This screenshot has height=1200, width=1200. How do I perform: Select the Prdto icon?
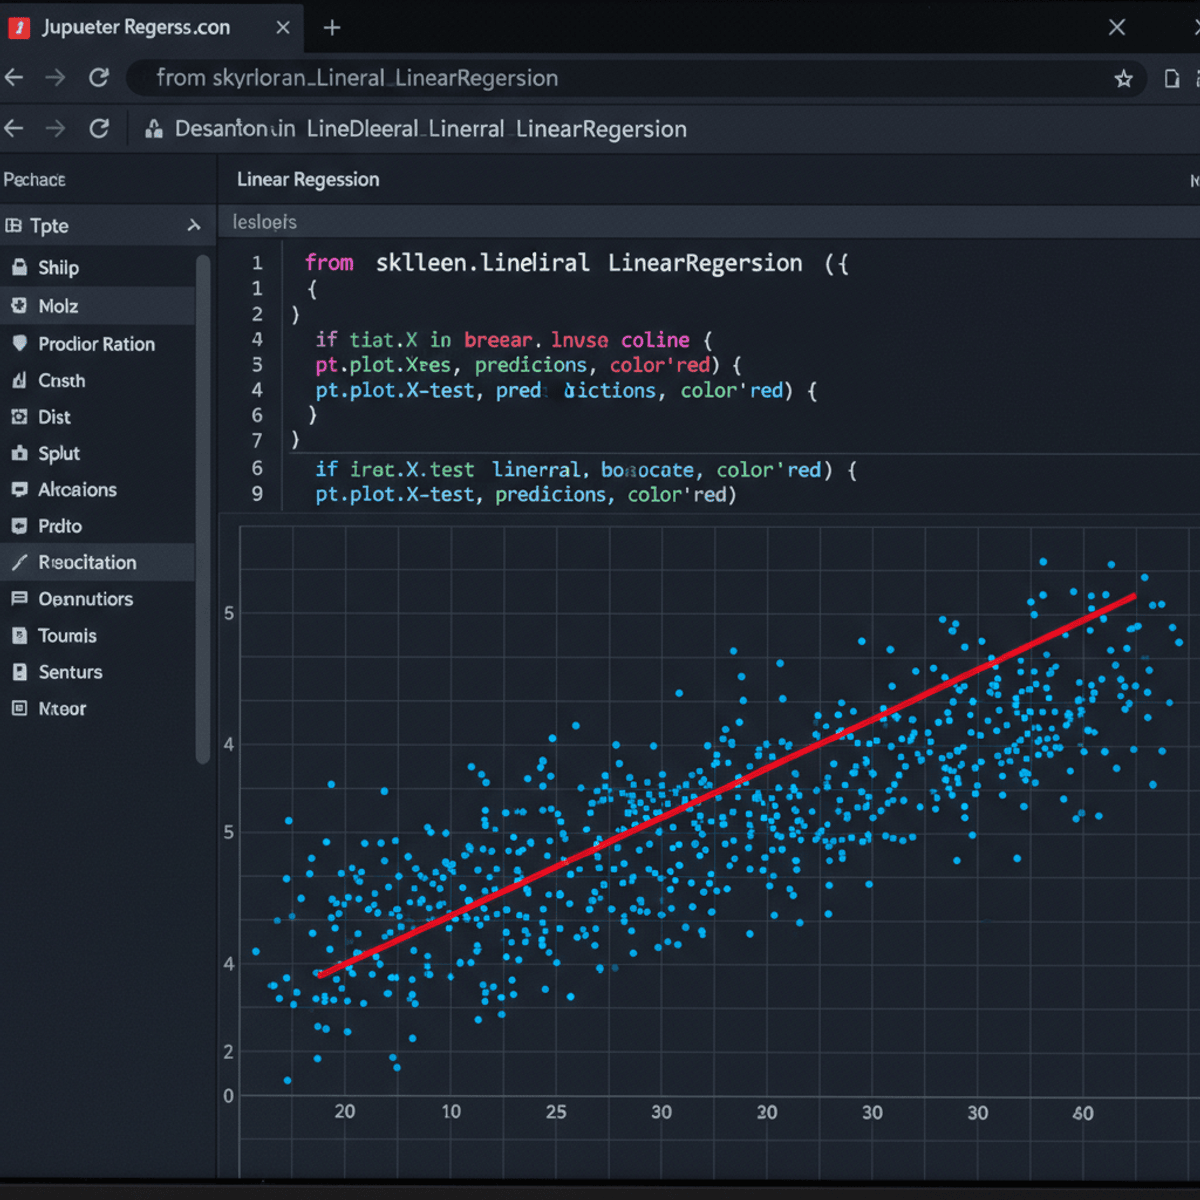click(20, 526)
